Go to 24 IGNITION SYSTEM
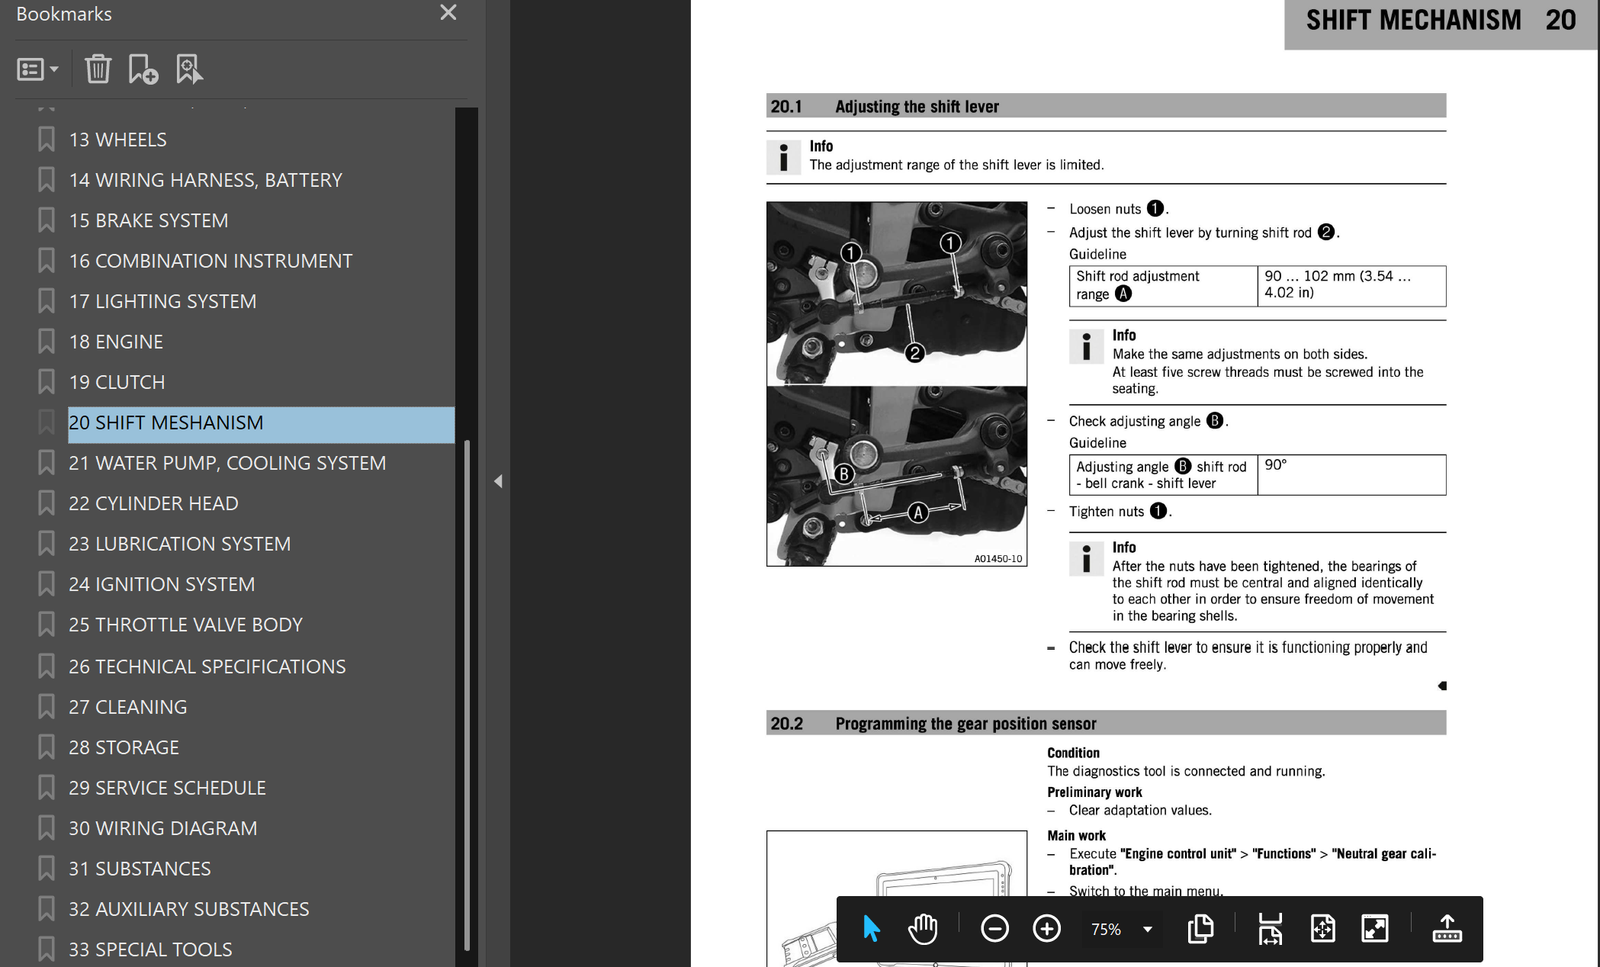This screenshot has width=1600, height=967. [x=161, y=584]
